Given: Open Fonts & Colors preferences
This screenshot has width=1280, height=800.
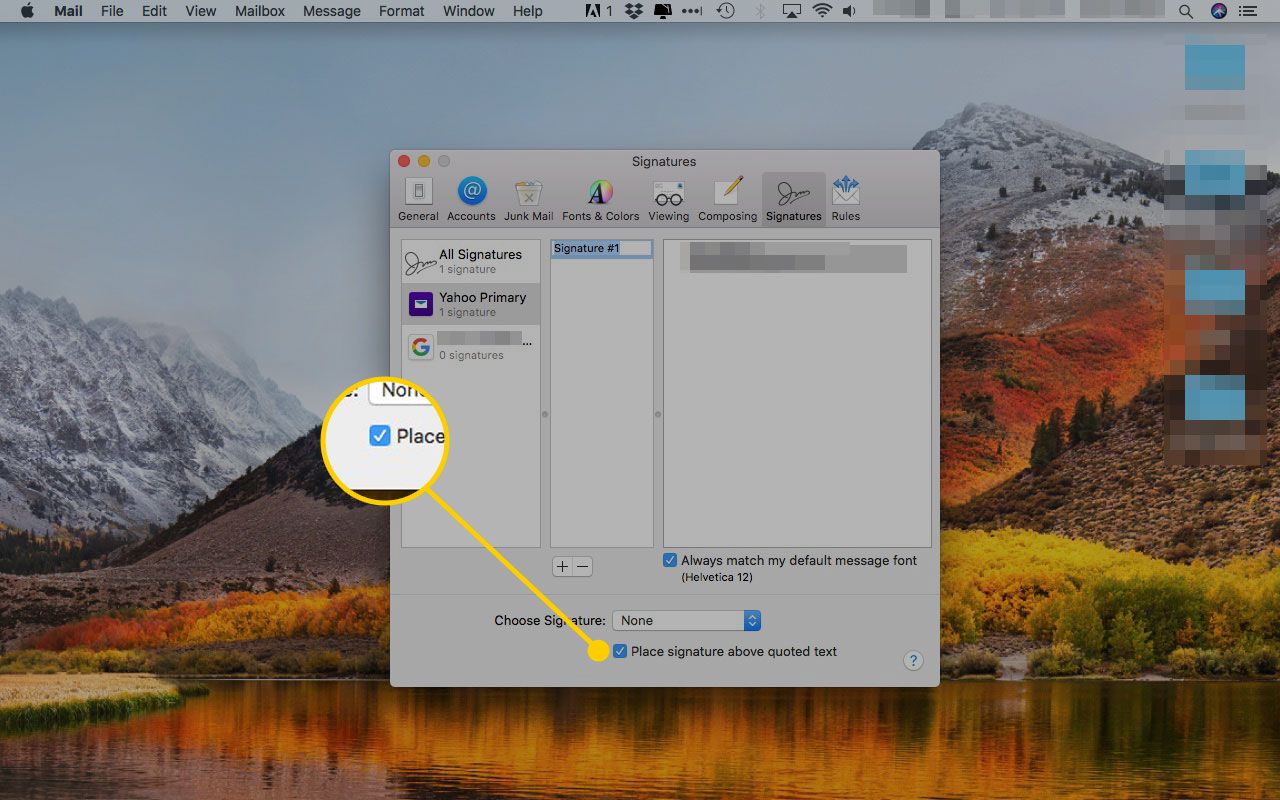Looking at the screenshot, I should pos(600,199).
